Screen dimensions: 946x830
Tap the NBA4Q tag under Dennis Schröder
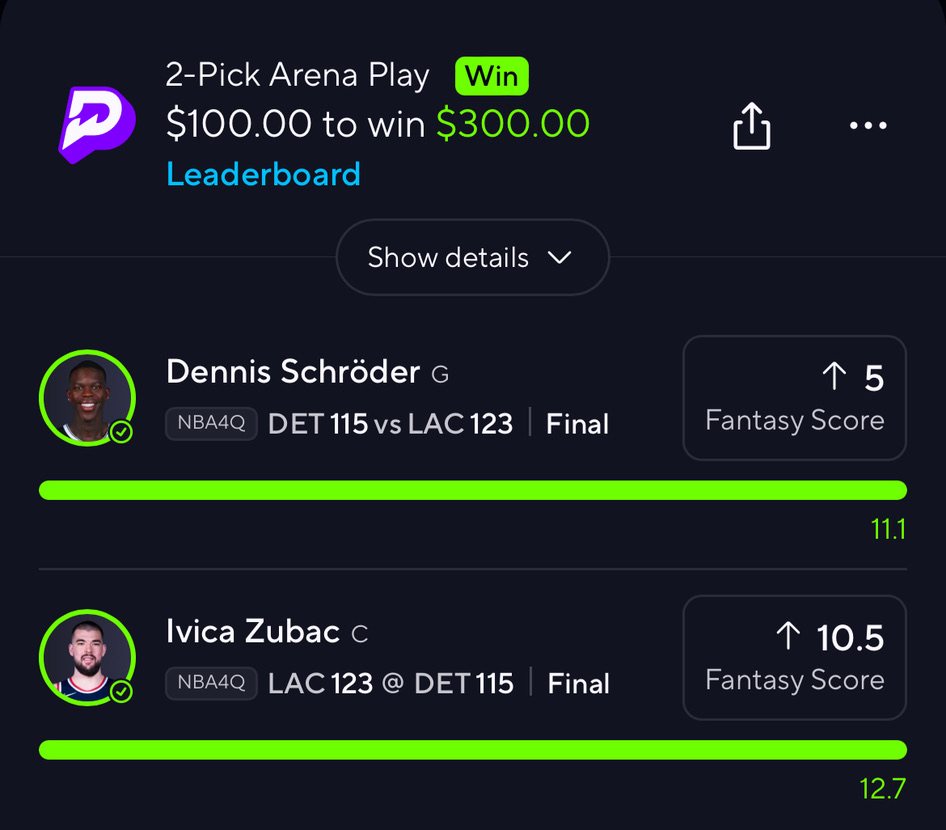211,424
